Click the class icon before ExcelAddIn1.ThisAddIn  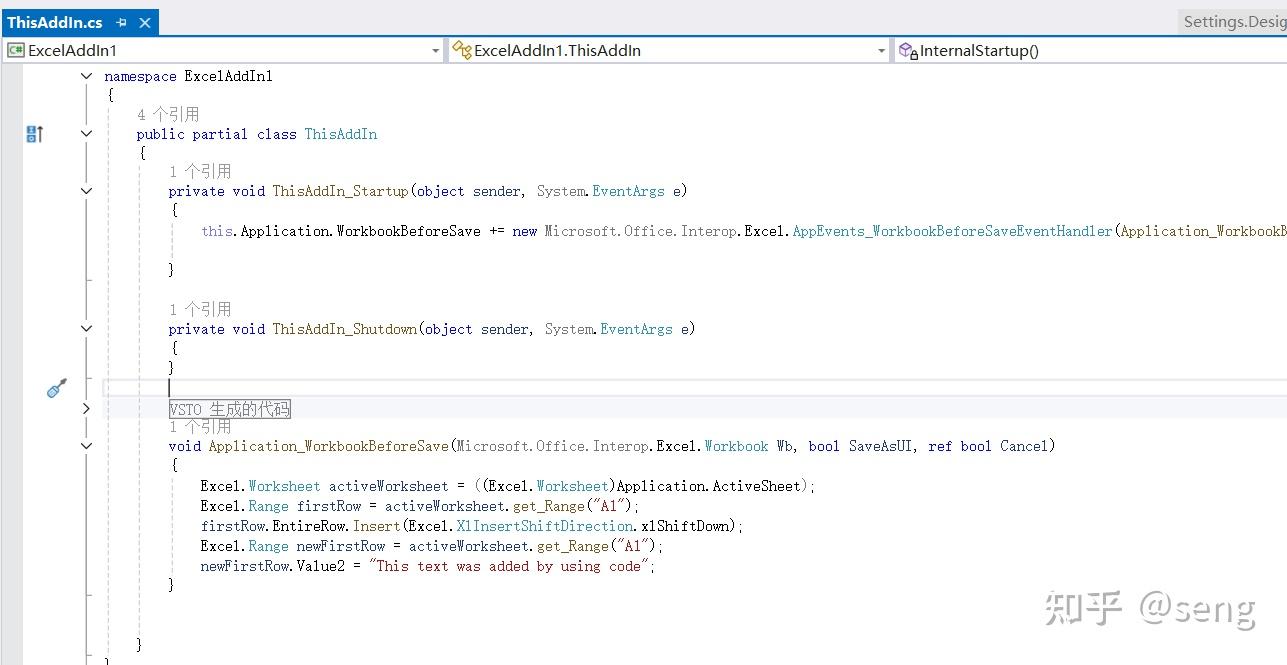point(460,49)
